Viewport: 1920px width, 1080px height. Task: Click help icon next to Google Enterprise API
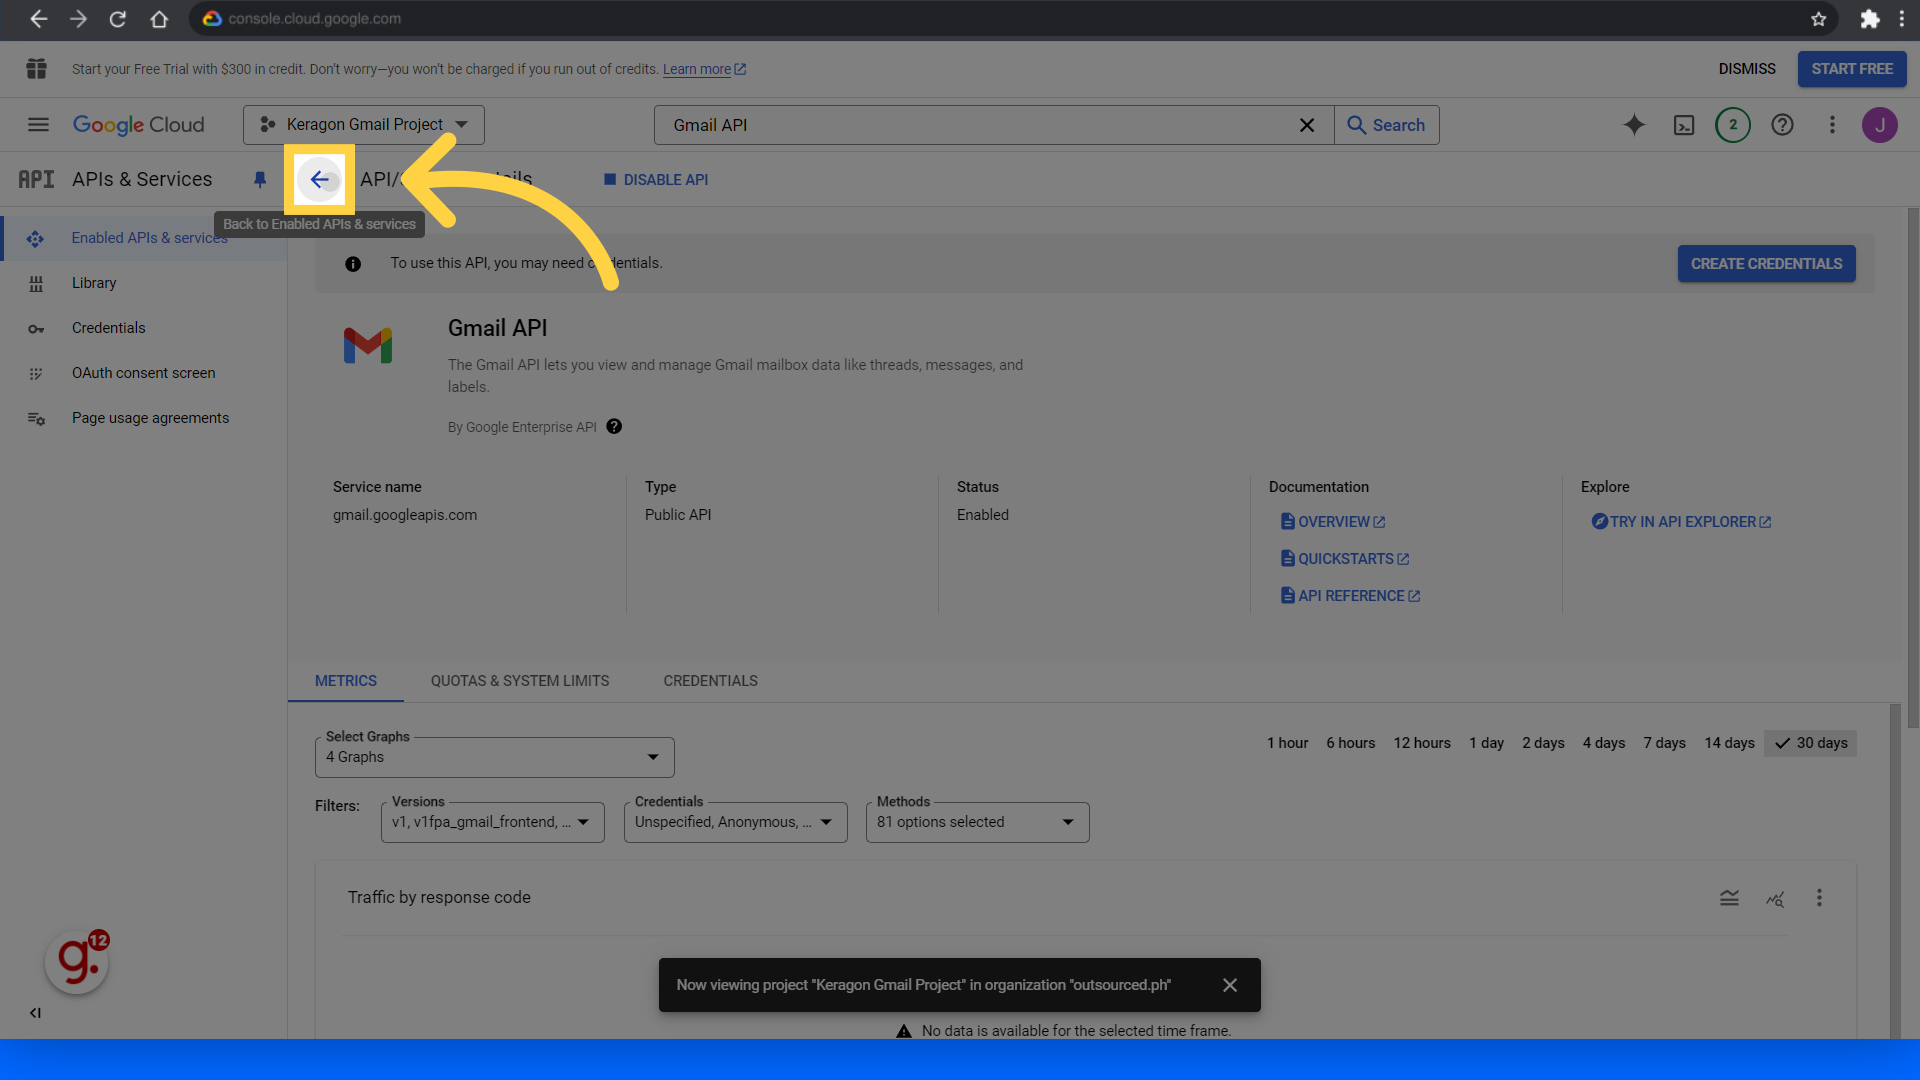click(614, 427)
